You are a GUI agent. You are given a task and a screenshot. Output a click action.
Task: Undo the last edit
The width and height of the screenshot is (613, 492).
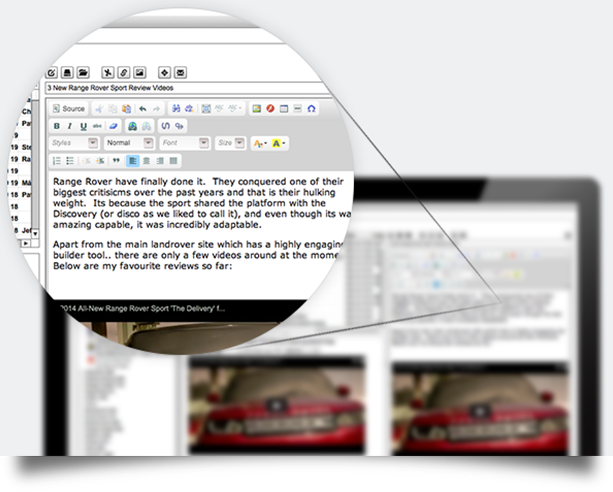[x=143, y=109]
